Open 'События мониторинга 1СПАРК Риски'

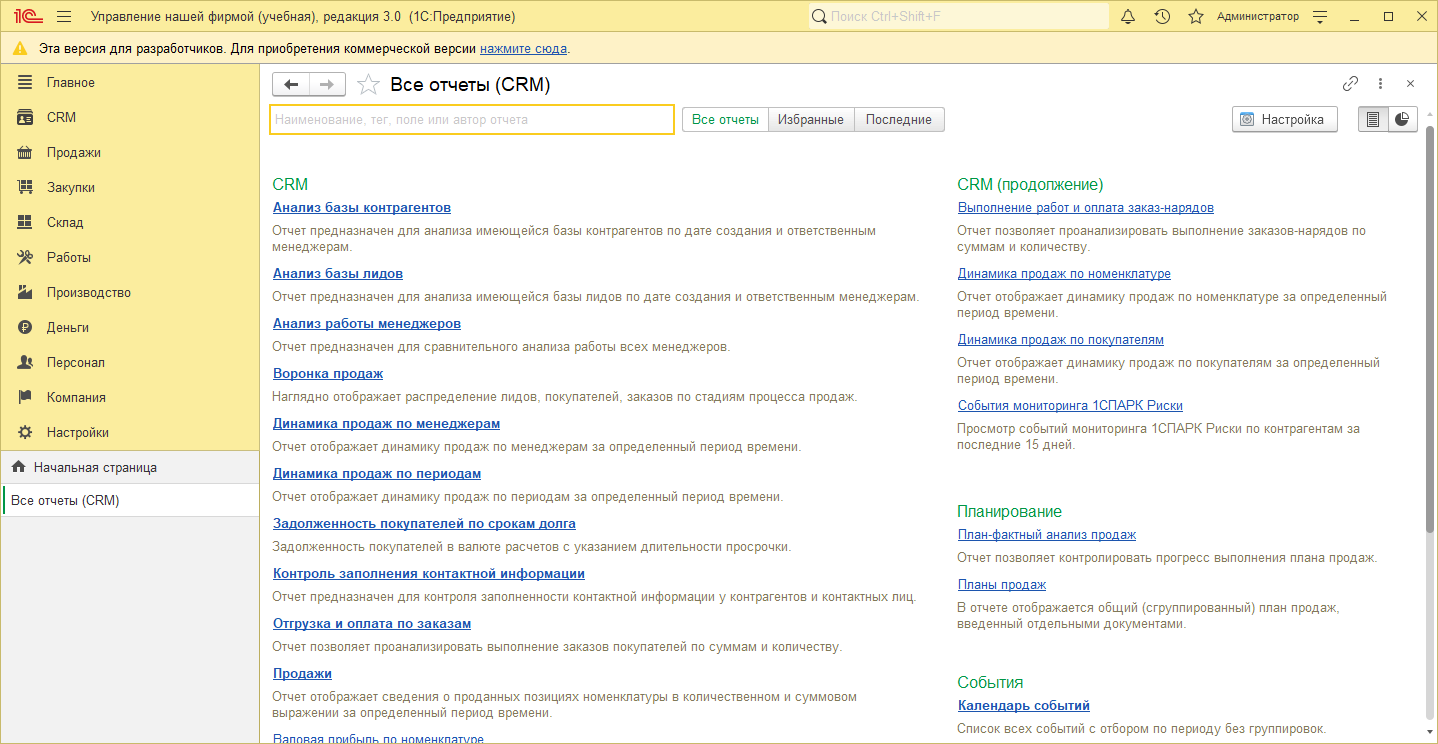pyautogui.click(x=1070, y=406)
